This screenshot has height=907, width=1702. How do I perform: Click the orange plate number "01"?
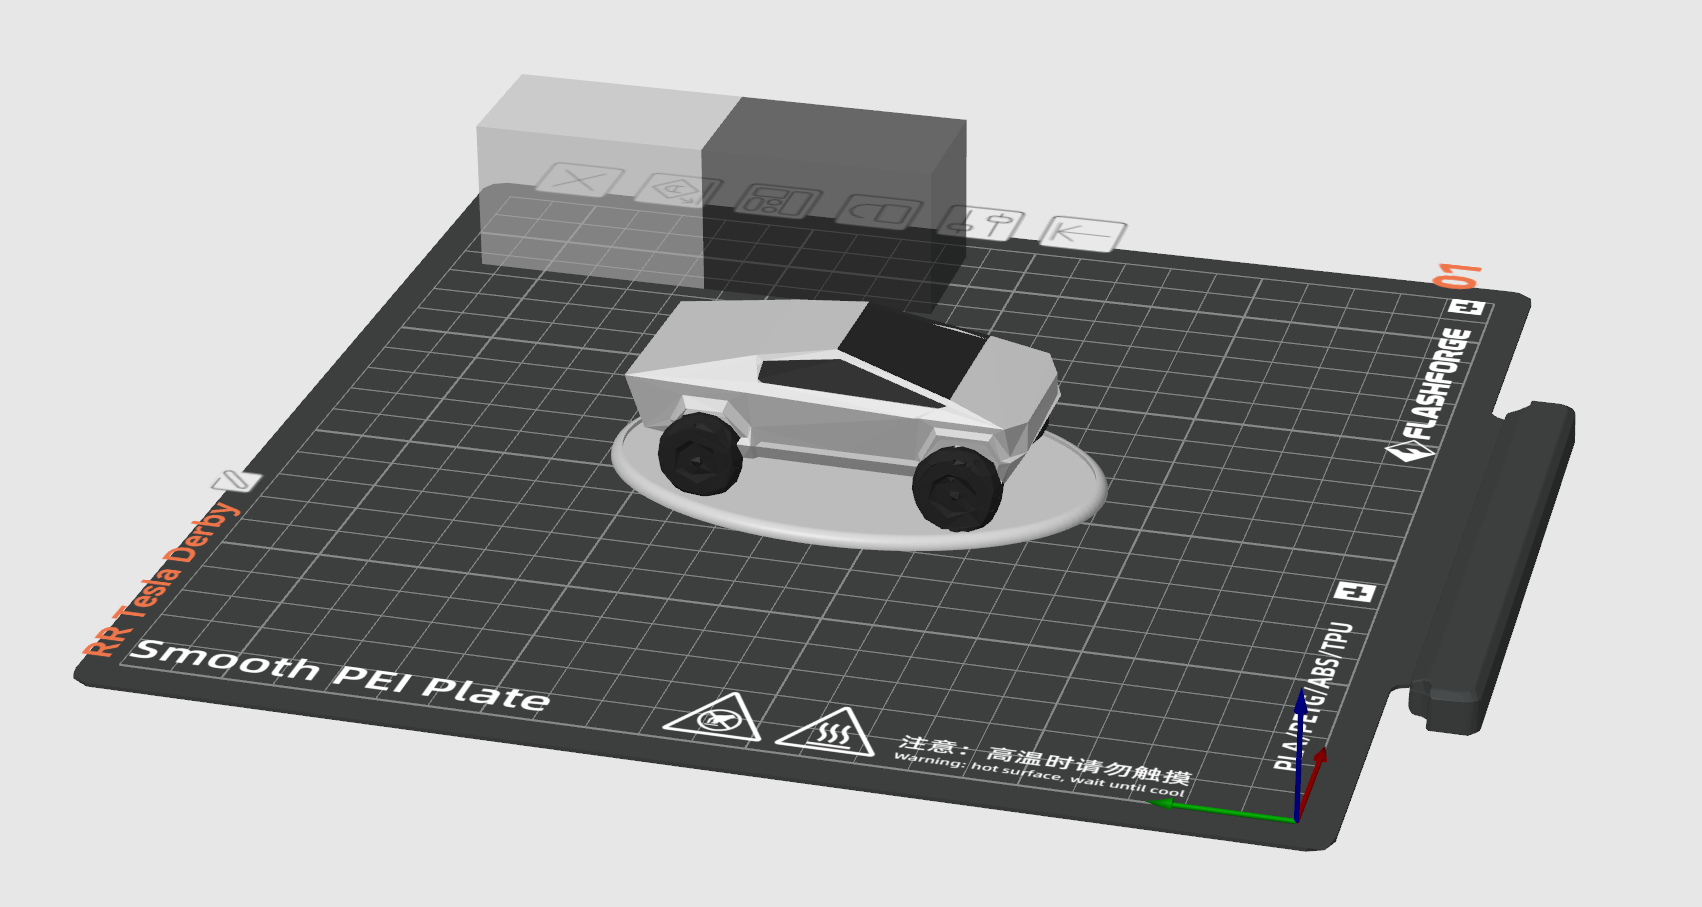[1457, 276]
